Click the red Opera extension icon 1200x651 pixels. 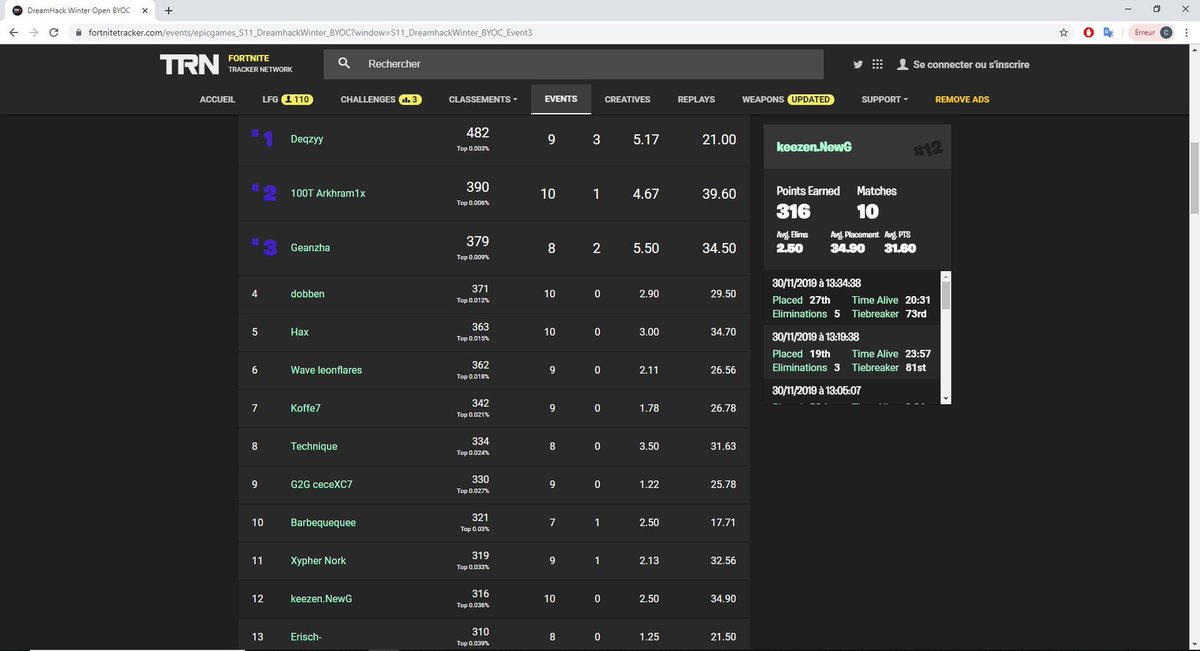1089,32
